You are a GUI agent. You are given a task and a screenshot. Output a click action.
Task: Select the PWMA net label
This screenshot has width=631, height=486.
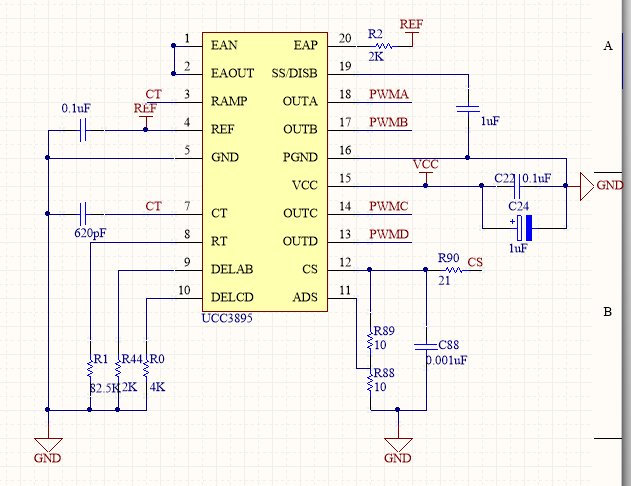(389, 94)
